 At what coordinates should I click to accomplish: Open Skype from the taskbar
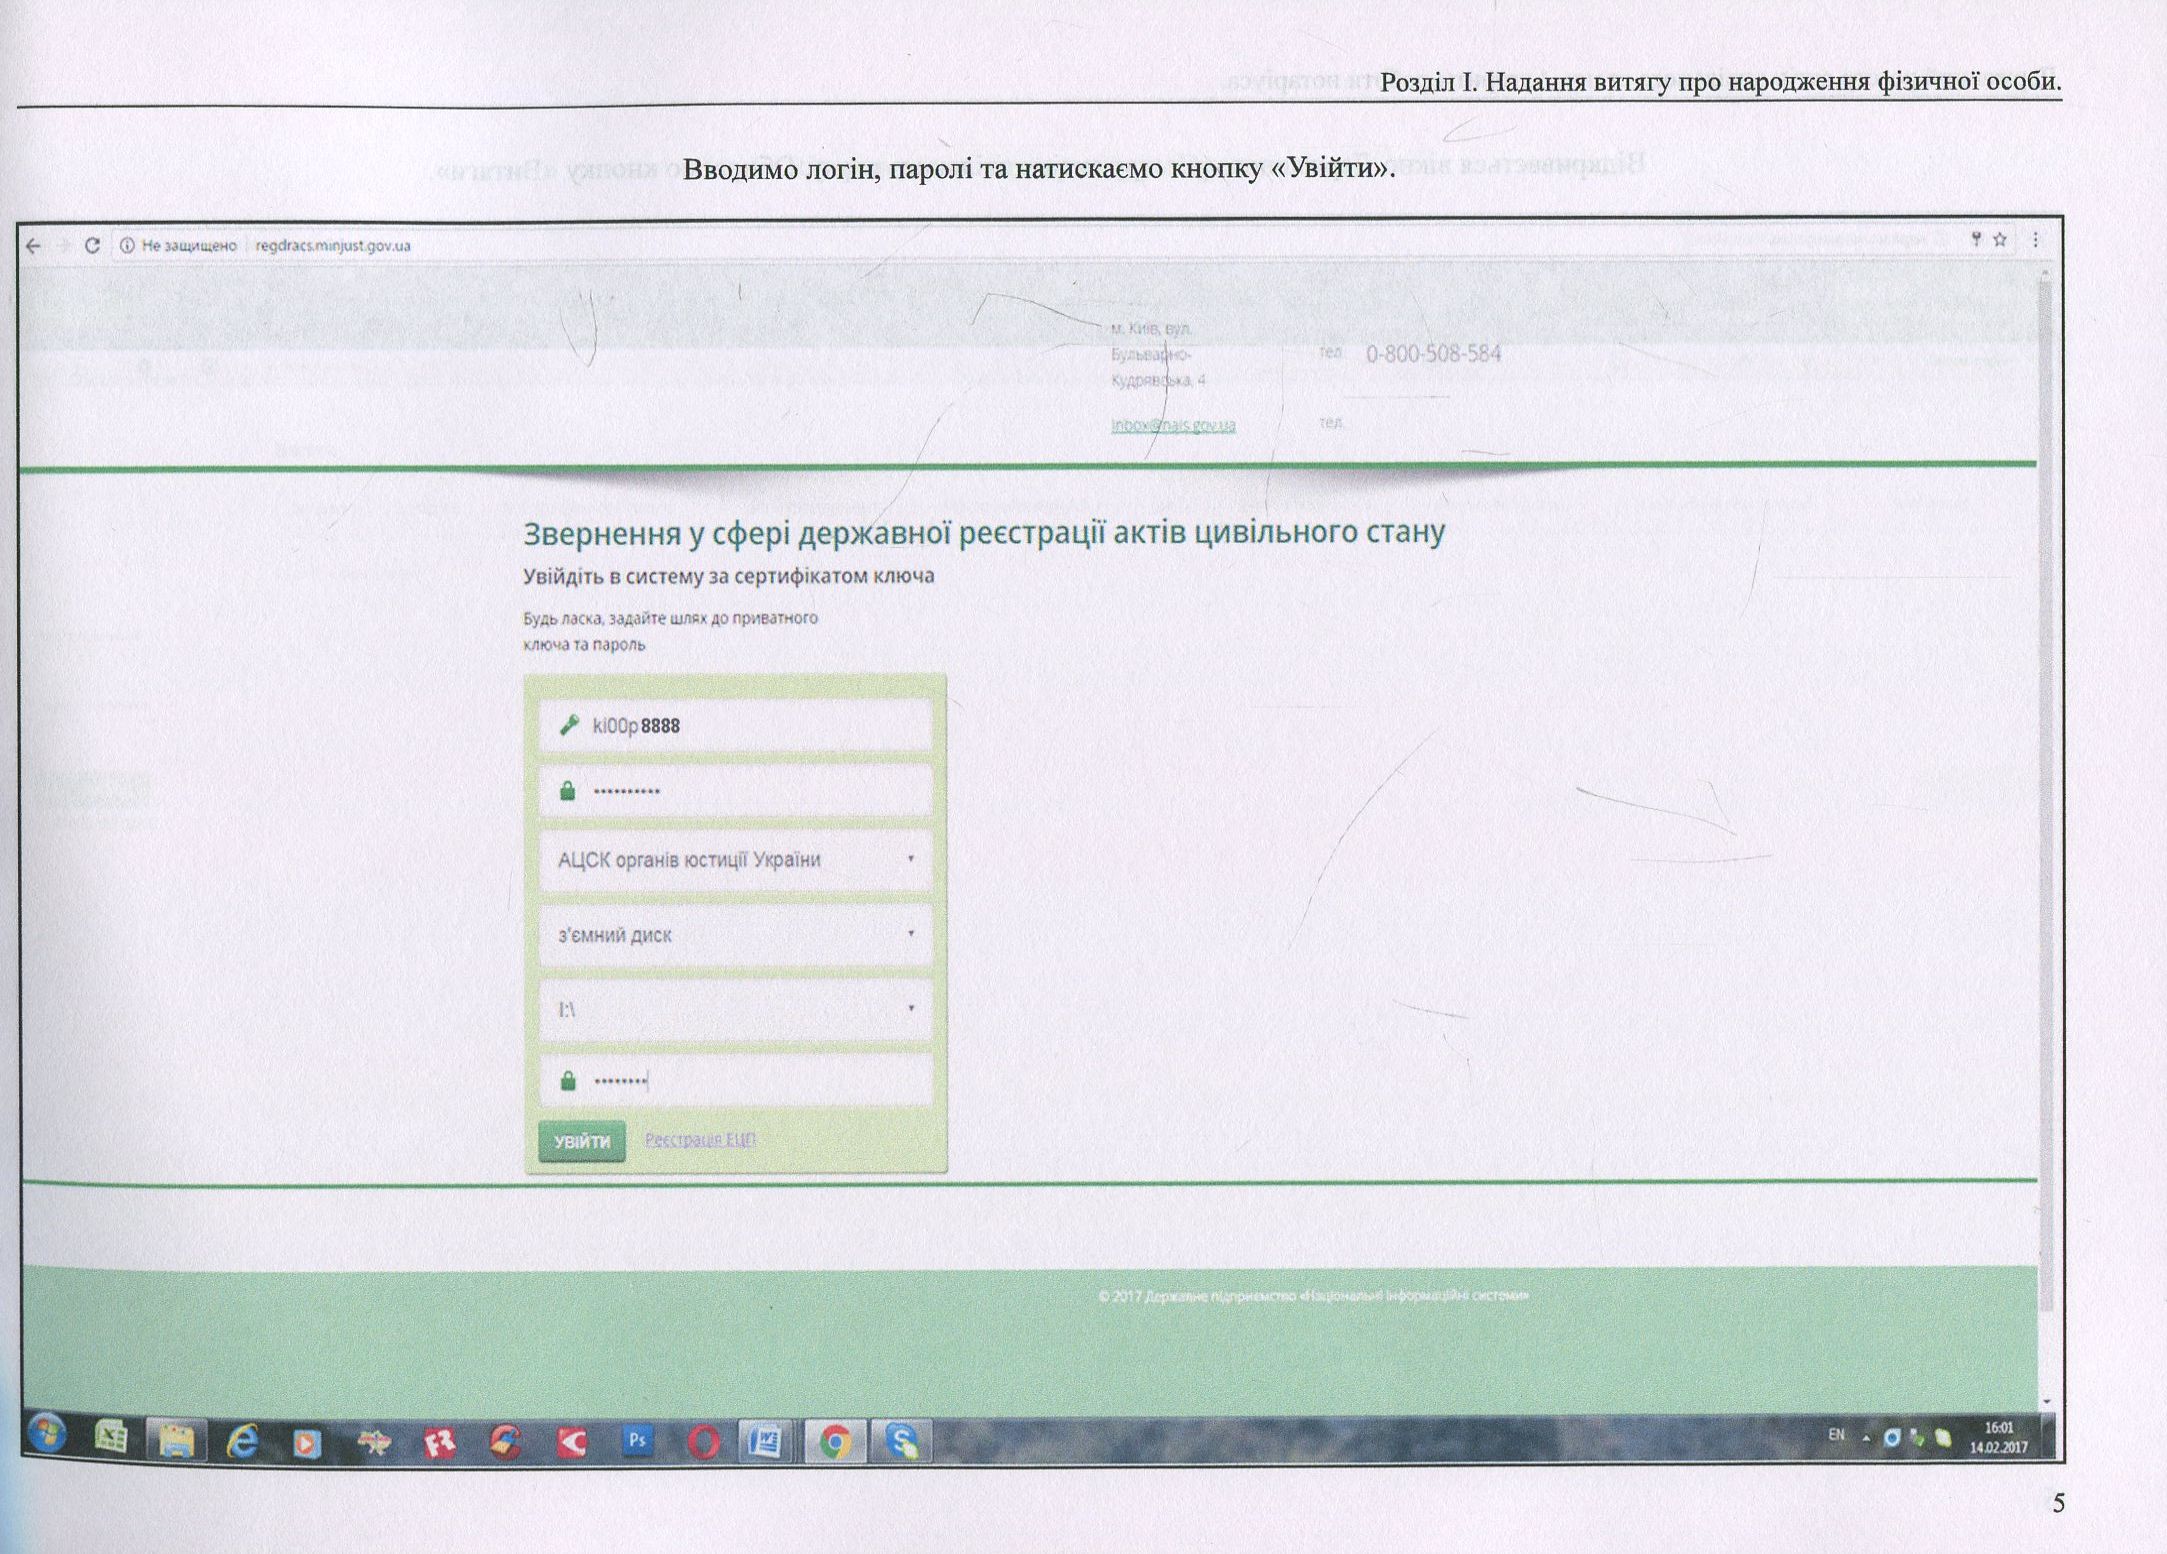coord(902,1441)
